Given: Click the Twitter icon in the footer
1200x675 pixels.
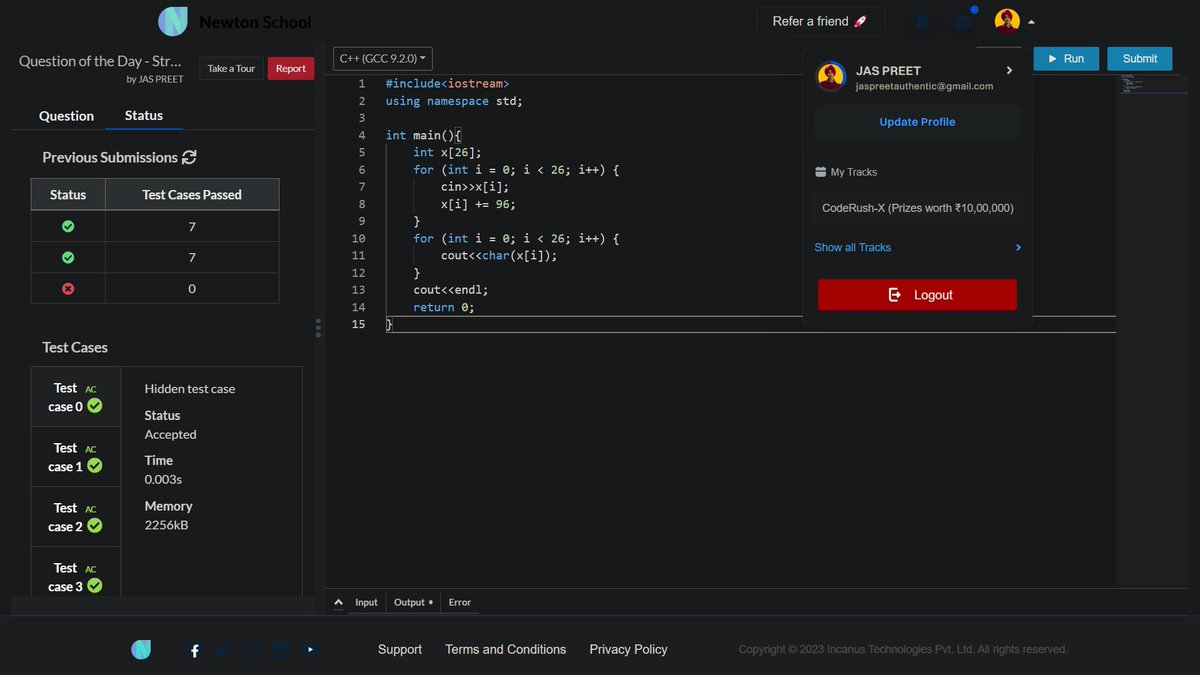Looking at the screenshot, I should pyautogui.click(x=222, y=650).
